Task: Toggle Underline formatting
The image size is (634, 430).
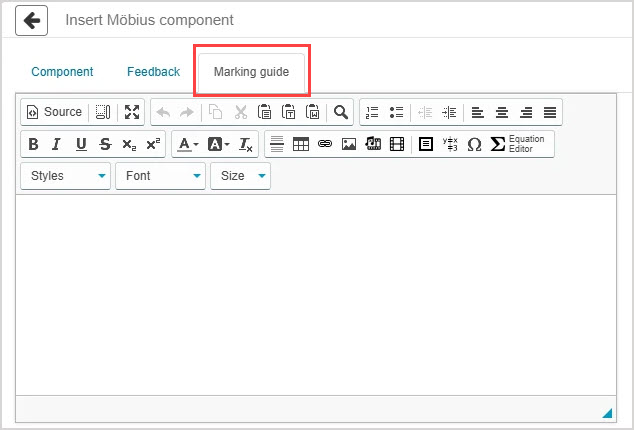Action: point(81,144)
